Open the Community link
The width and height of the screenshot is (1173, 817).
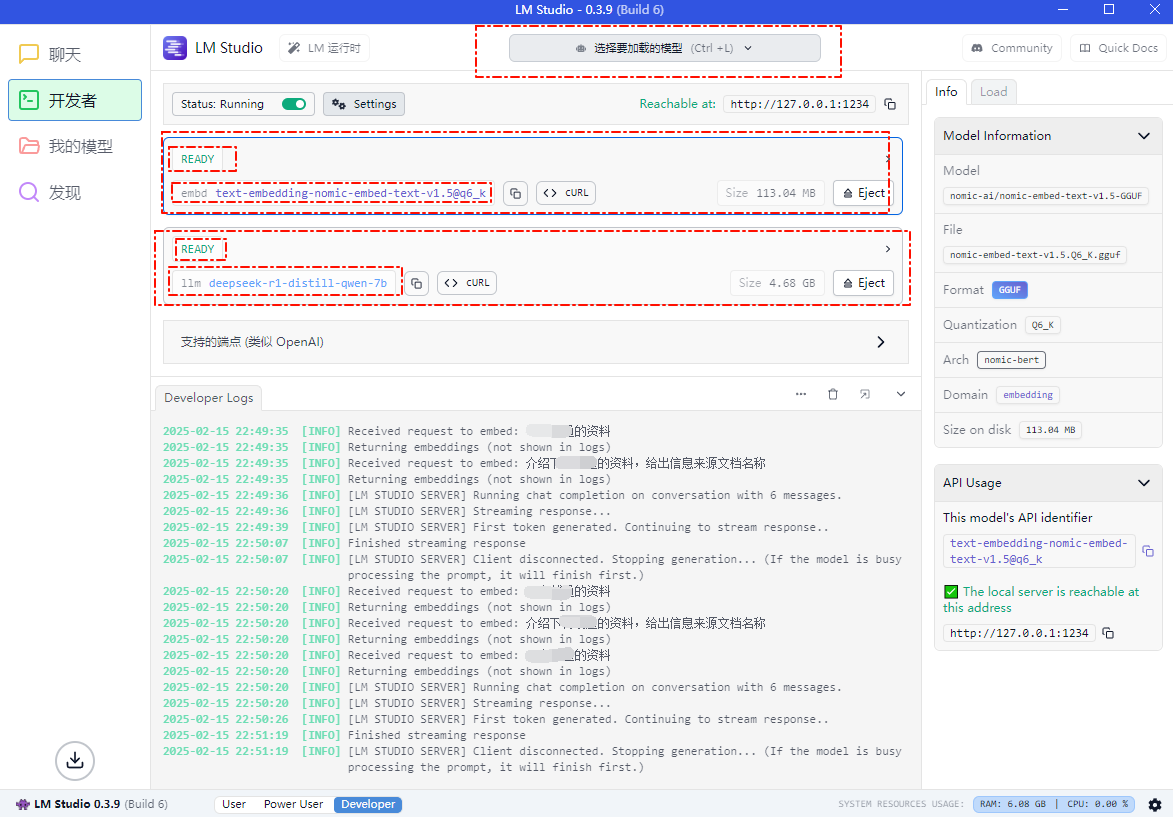(x=1011, y=48)
